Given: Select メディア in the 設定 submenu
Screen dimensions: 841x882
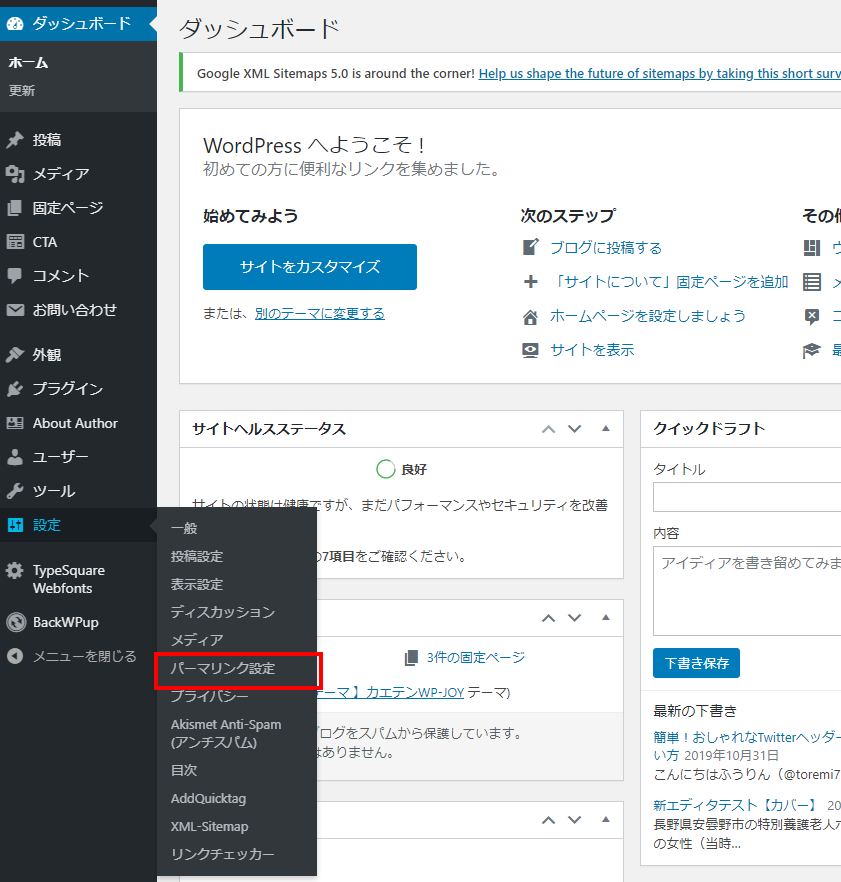Looking at the screenshot, I should point(197,640).
